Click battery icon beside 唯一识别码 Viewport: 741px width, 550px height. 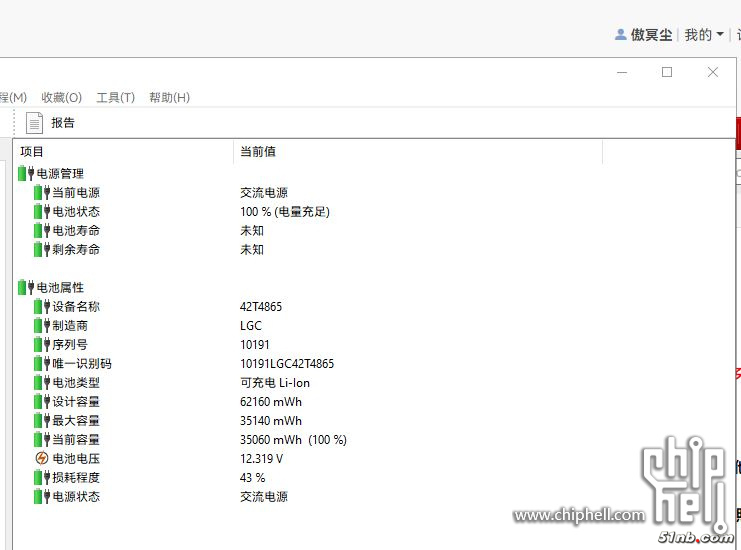tap(42, 363)
